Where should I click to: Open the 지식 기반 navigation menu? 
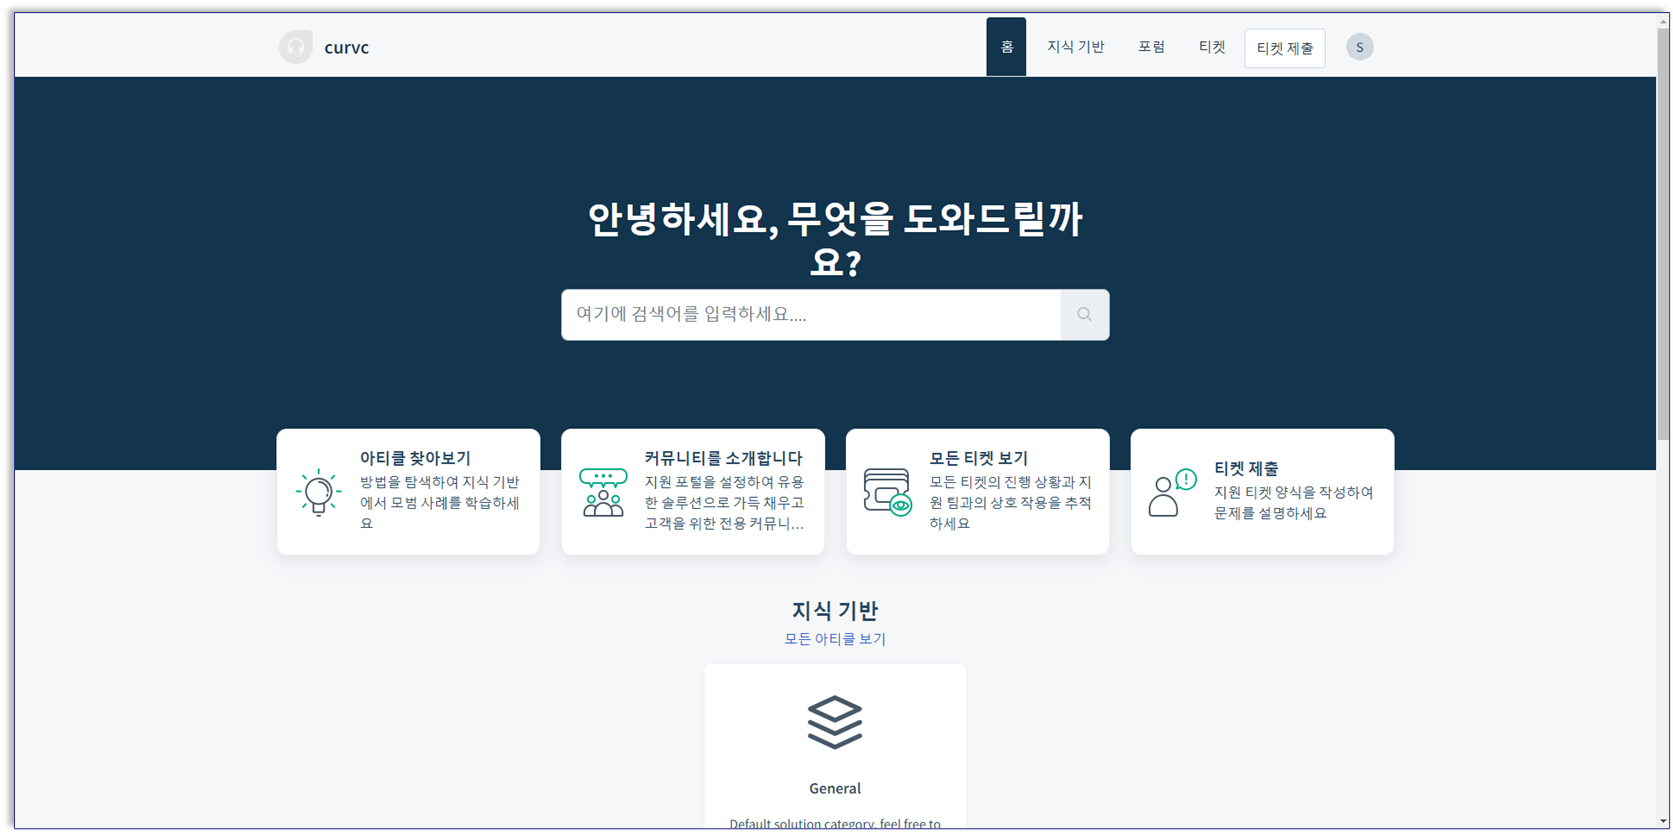click(1076, 47)
